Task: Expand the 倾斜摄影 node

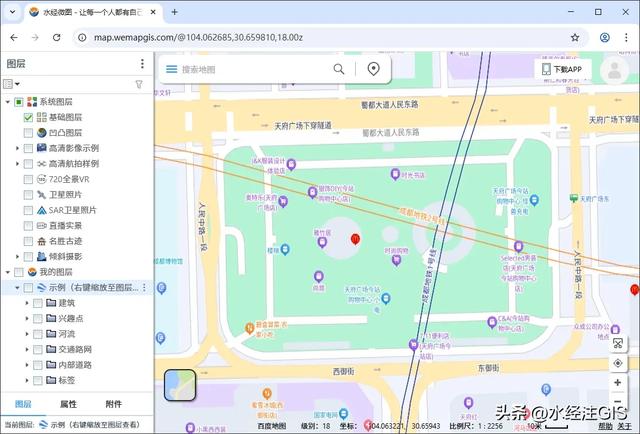Action: pos(17,257)
